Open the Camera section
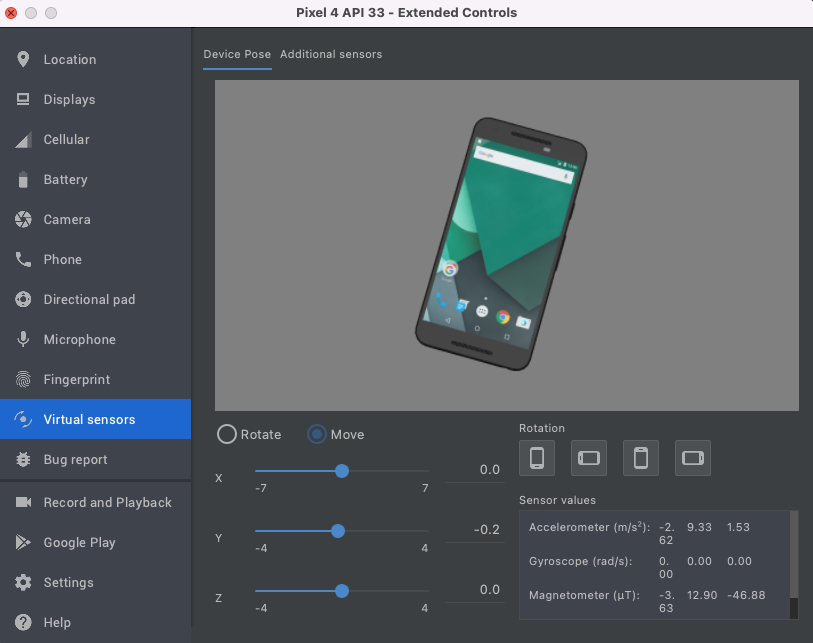Image resolution: width=813 pixels, height=643 pixels. click(95, 219)
